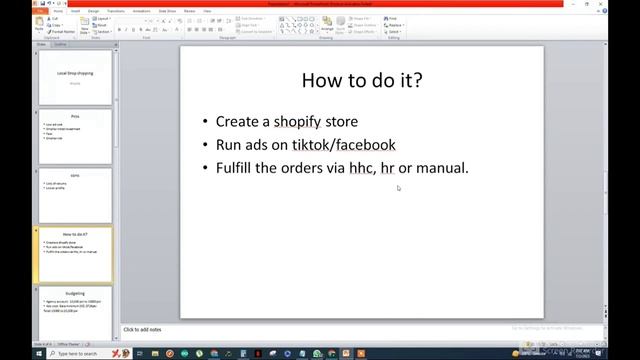Open the slide Layout dropdown
640x360 pixels.
[x=101, y=19]
